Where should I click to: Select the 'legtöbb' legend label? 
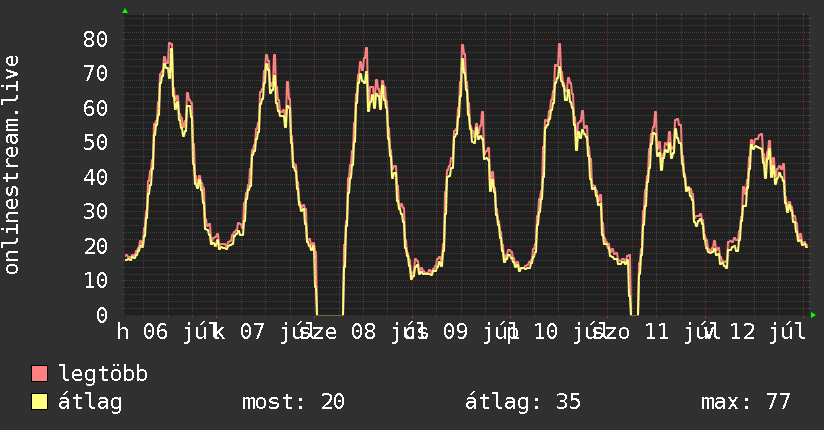(x=103, y=374)
